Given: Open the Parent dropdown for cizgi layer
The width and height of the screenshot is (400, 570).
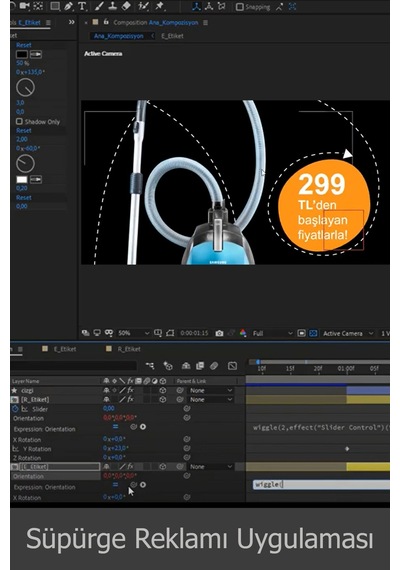Looking at the screenshot, I should point(210,390).
